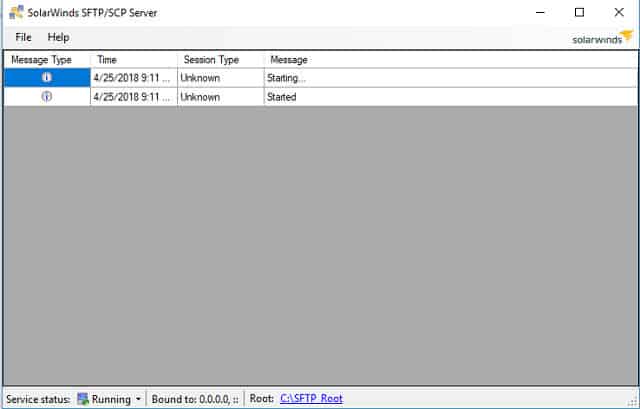Click the Bound to: 0.0.0.0 status text
This screenshot has height=409, width=640.
click(195, 399)
